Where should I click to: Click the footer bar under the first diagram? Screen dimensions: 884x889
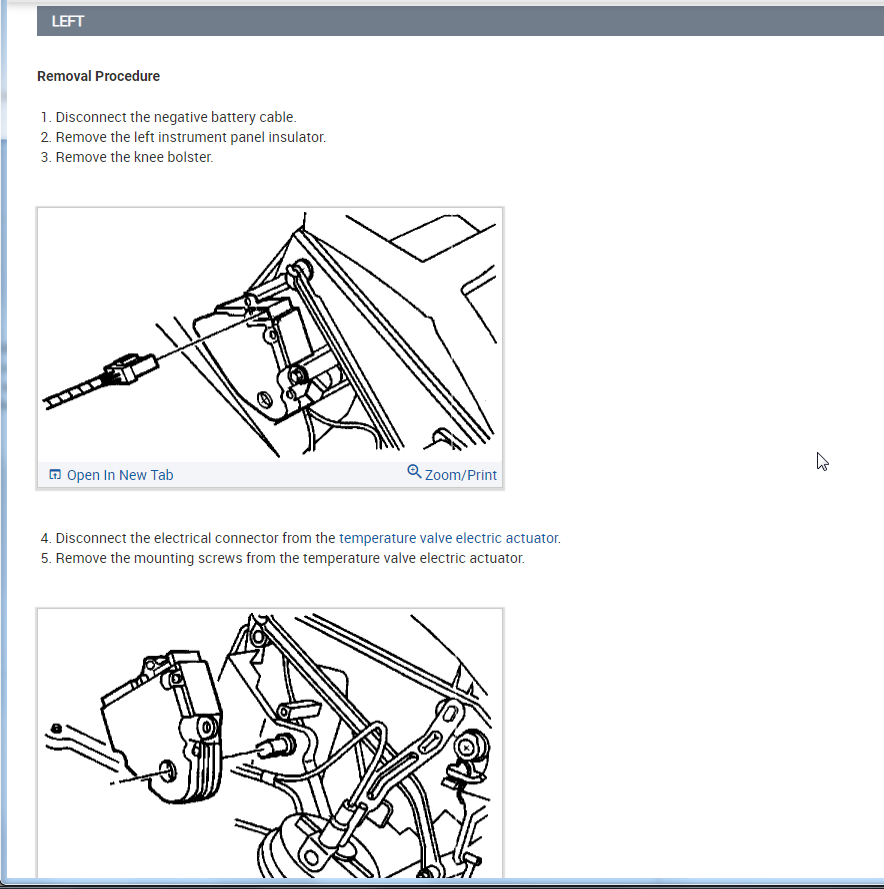(x=270, y=475)
